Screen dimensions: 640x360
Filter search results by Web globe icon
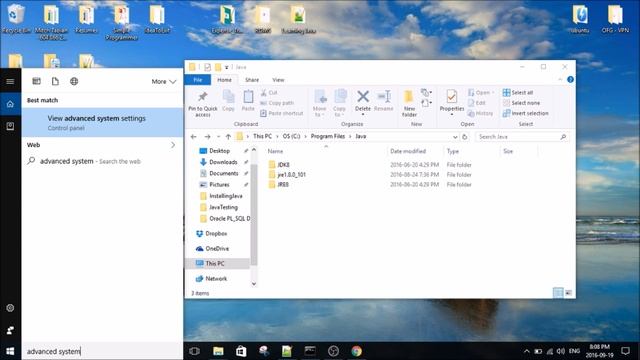point(74,81)
